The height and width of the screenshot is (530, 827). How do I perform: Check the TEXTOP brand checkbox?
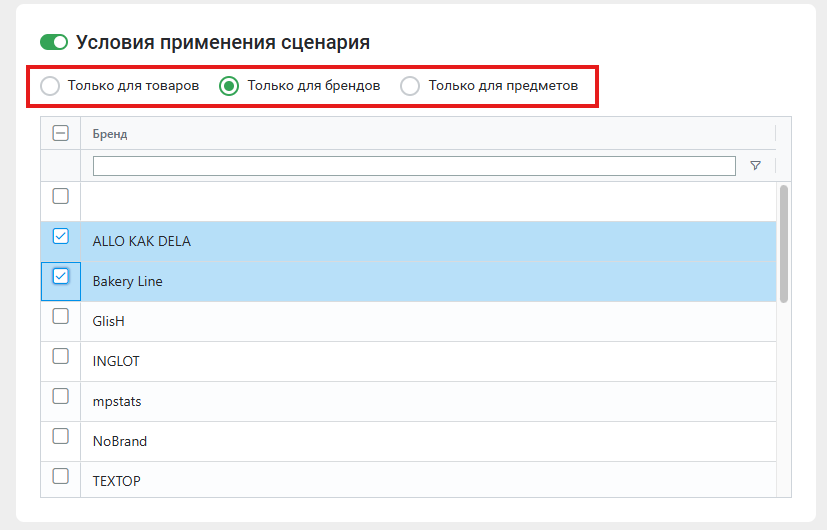pos(60,476)
